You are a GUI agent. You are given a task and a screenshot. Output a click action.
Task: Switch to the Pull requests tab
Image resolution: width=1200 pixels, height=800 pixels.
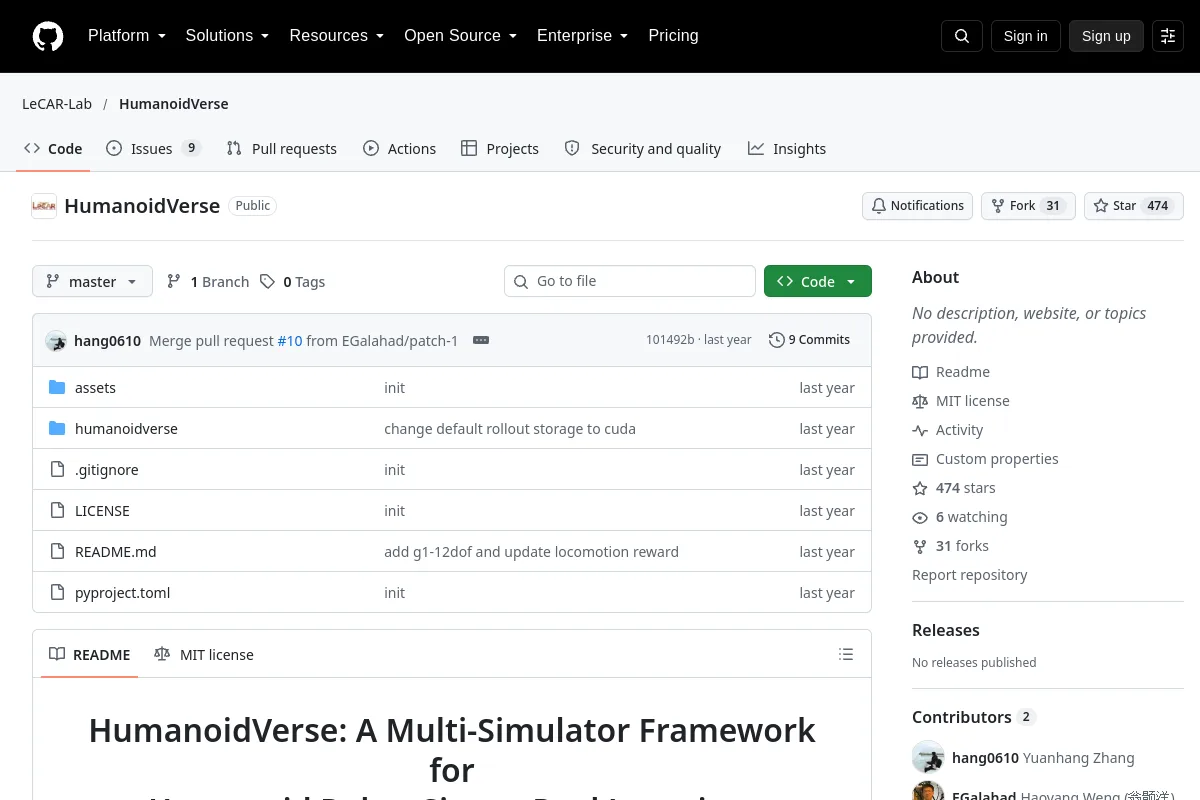(x=282, y=149)
